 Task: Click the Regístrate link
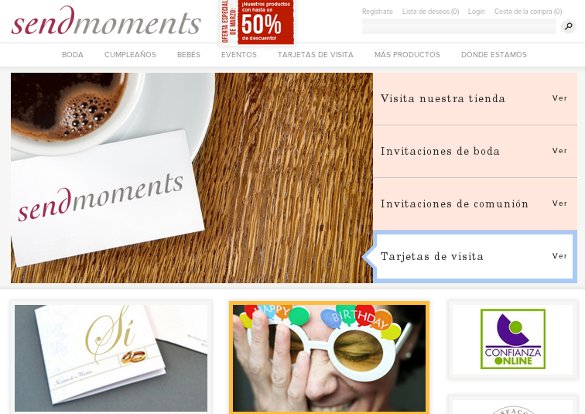(x=377, y=12)
